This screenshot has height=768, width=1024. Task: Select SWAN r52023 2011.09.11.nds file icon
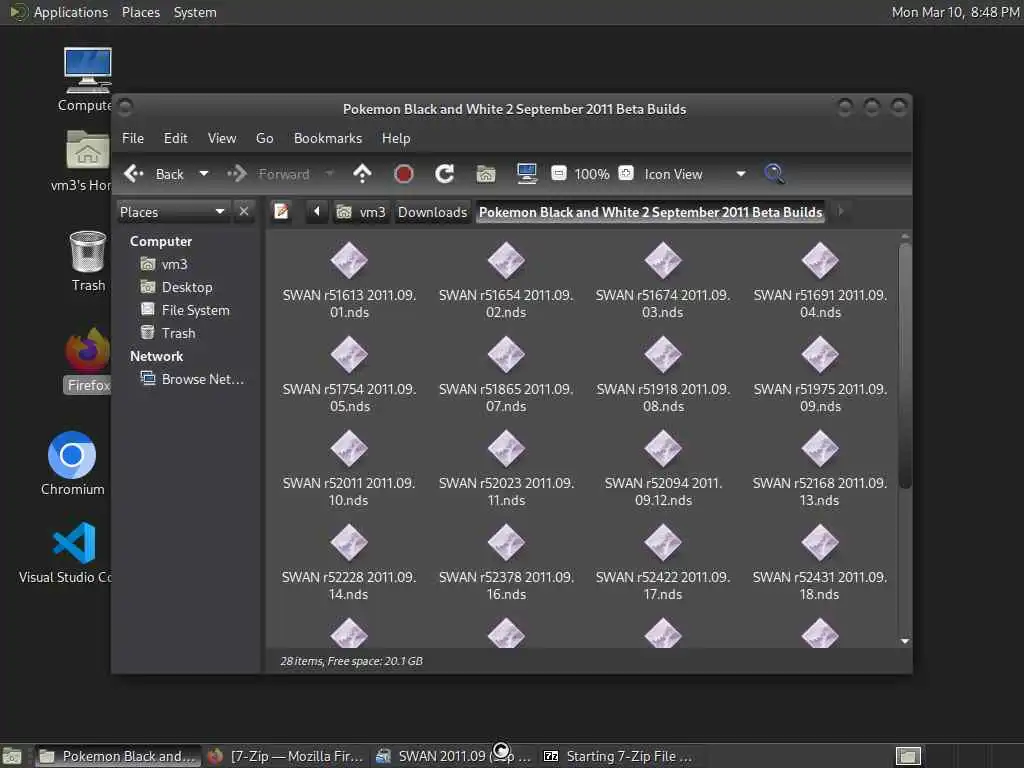[x=506, y=449]
